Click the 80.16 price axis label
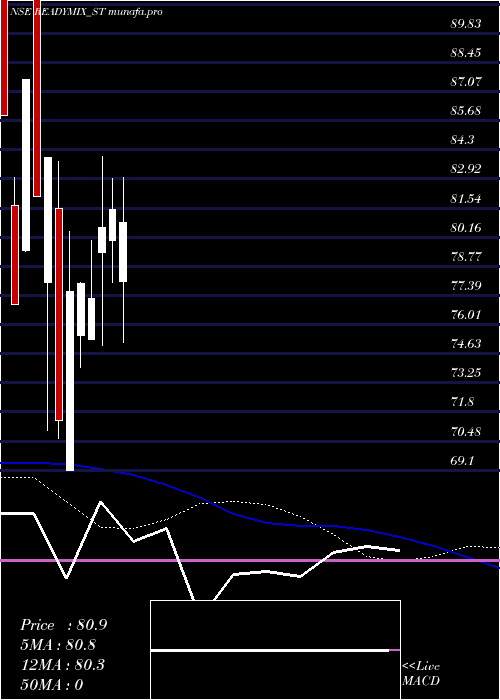 (466, 228)
